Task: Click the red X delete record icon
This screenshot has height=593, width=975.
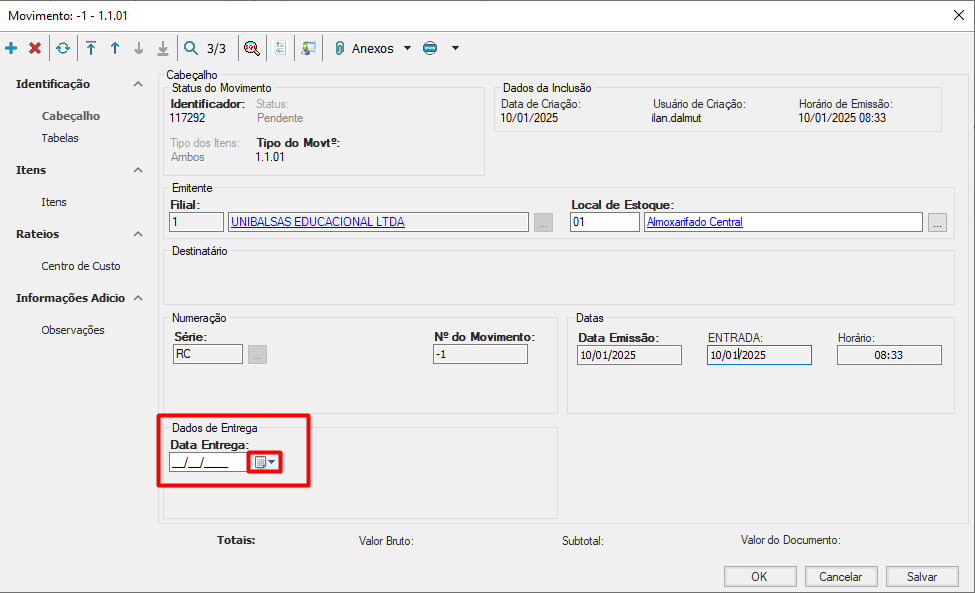Action: (x=35, y=48)
